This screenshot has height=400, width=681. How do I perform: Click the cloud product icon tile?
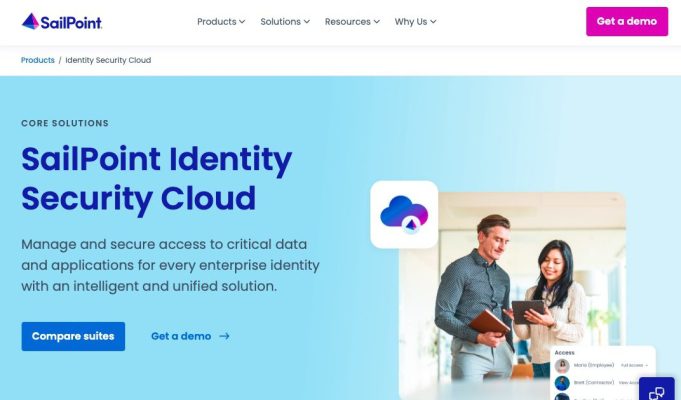coord(404,215)
